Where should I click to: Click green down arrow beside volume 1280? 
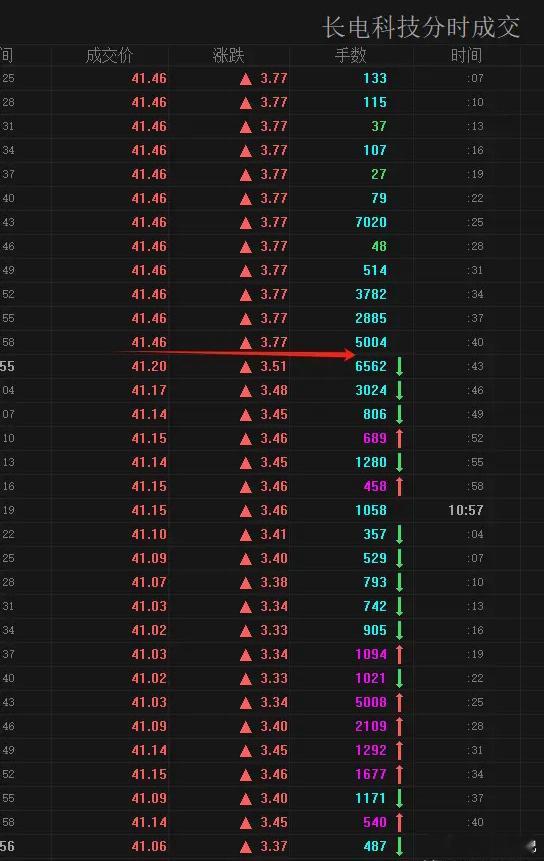tap(400, 462)
